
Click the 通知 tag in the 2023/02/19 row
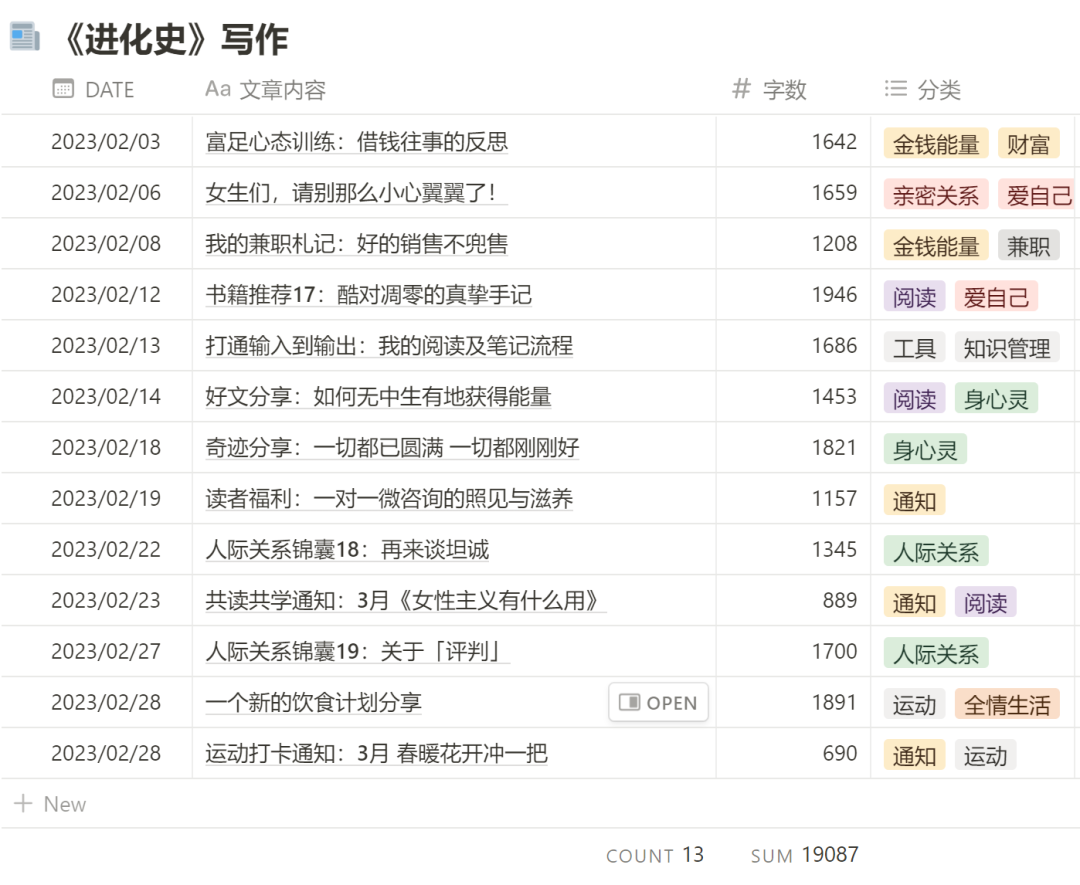(915, 501)
